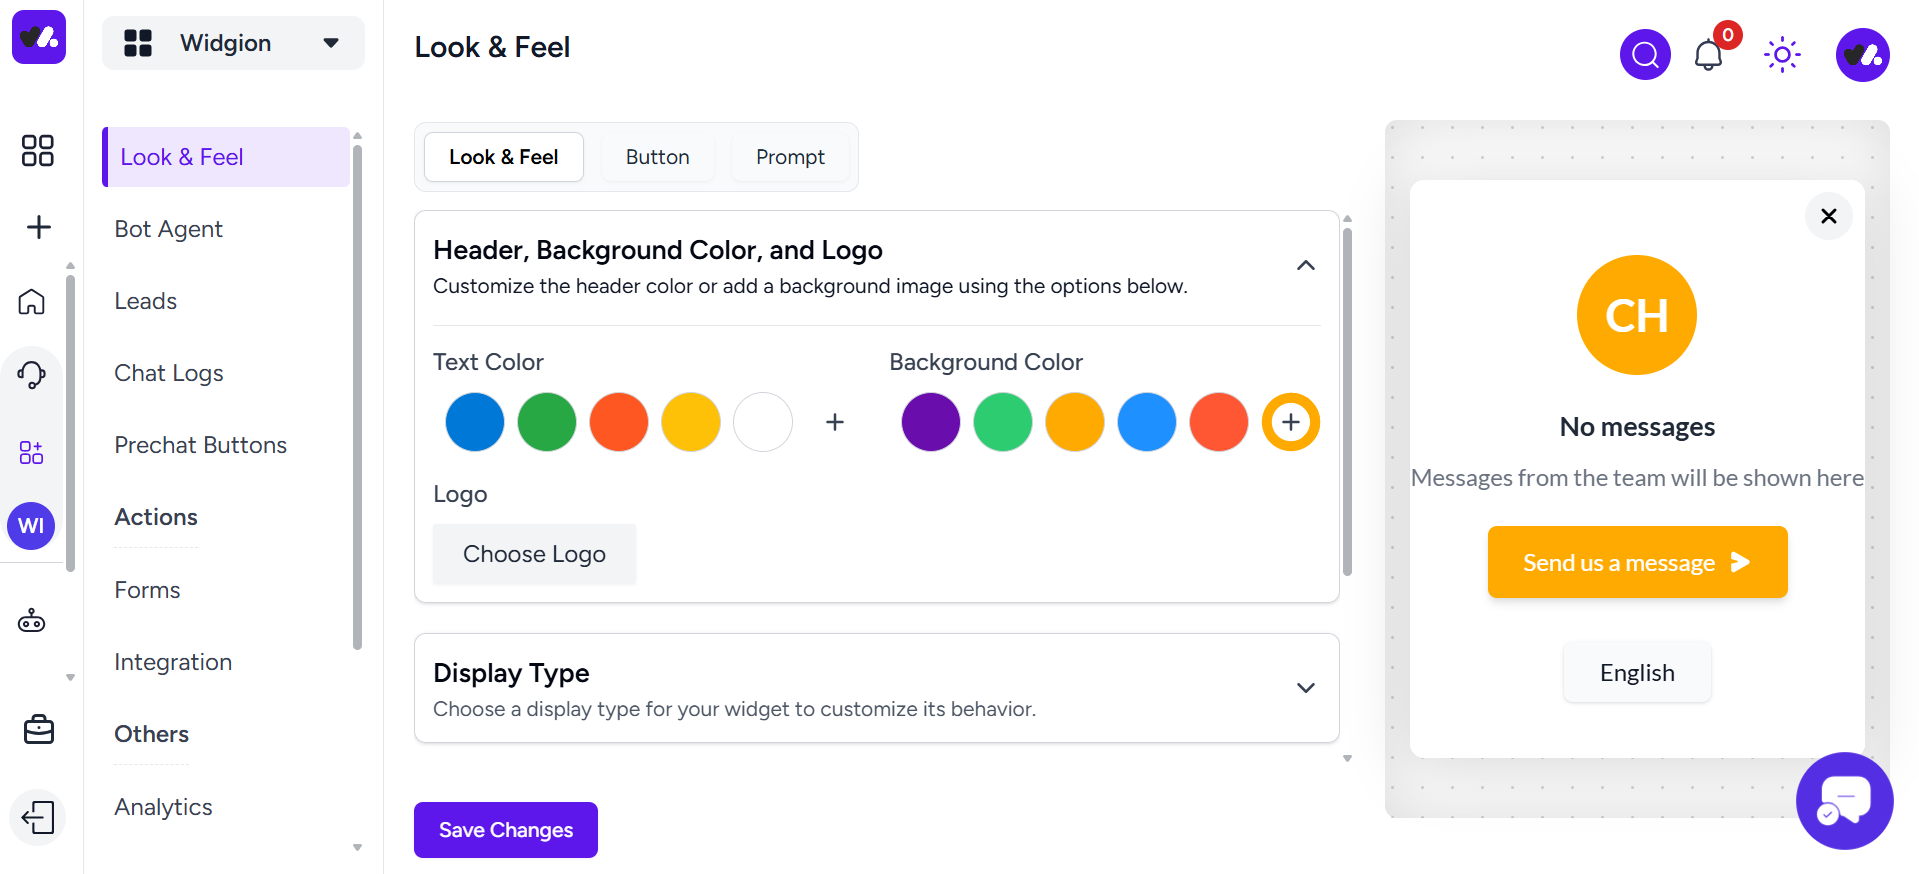Click the Choose Logo button
The height and width of the screenshot is (874, 1919).
point(534,554)
